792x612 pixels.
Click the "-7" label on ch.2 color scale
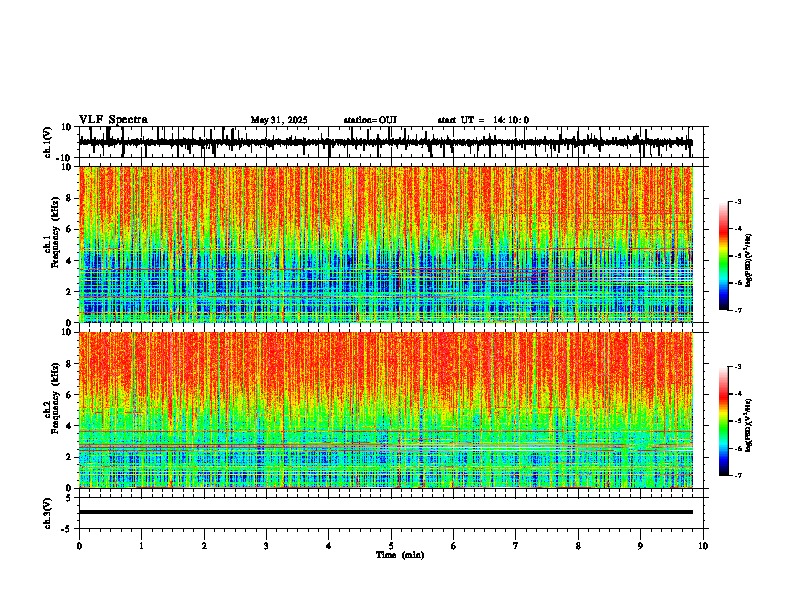(x=738, y=475)
